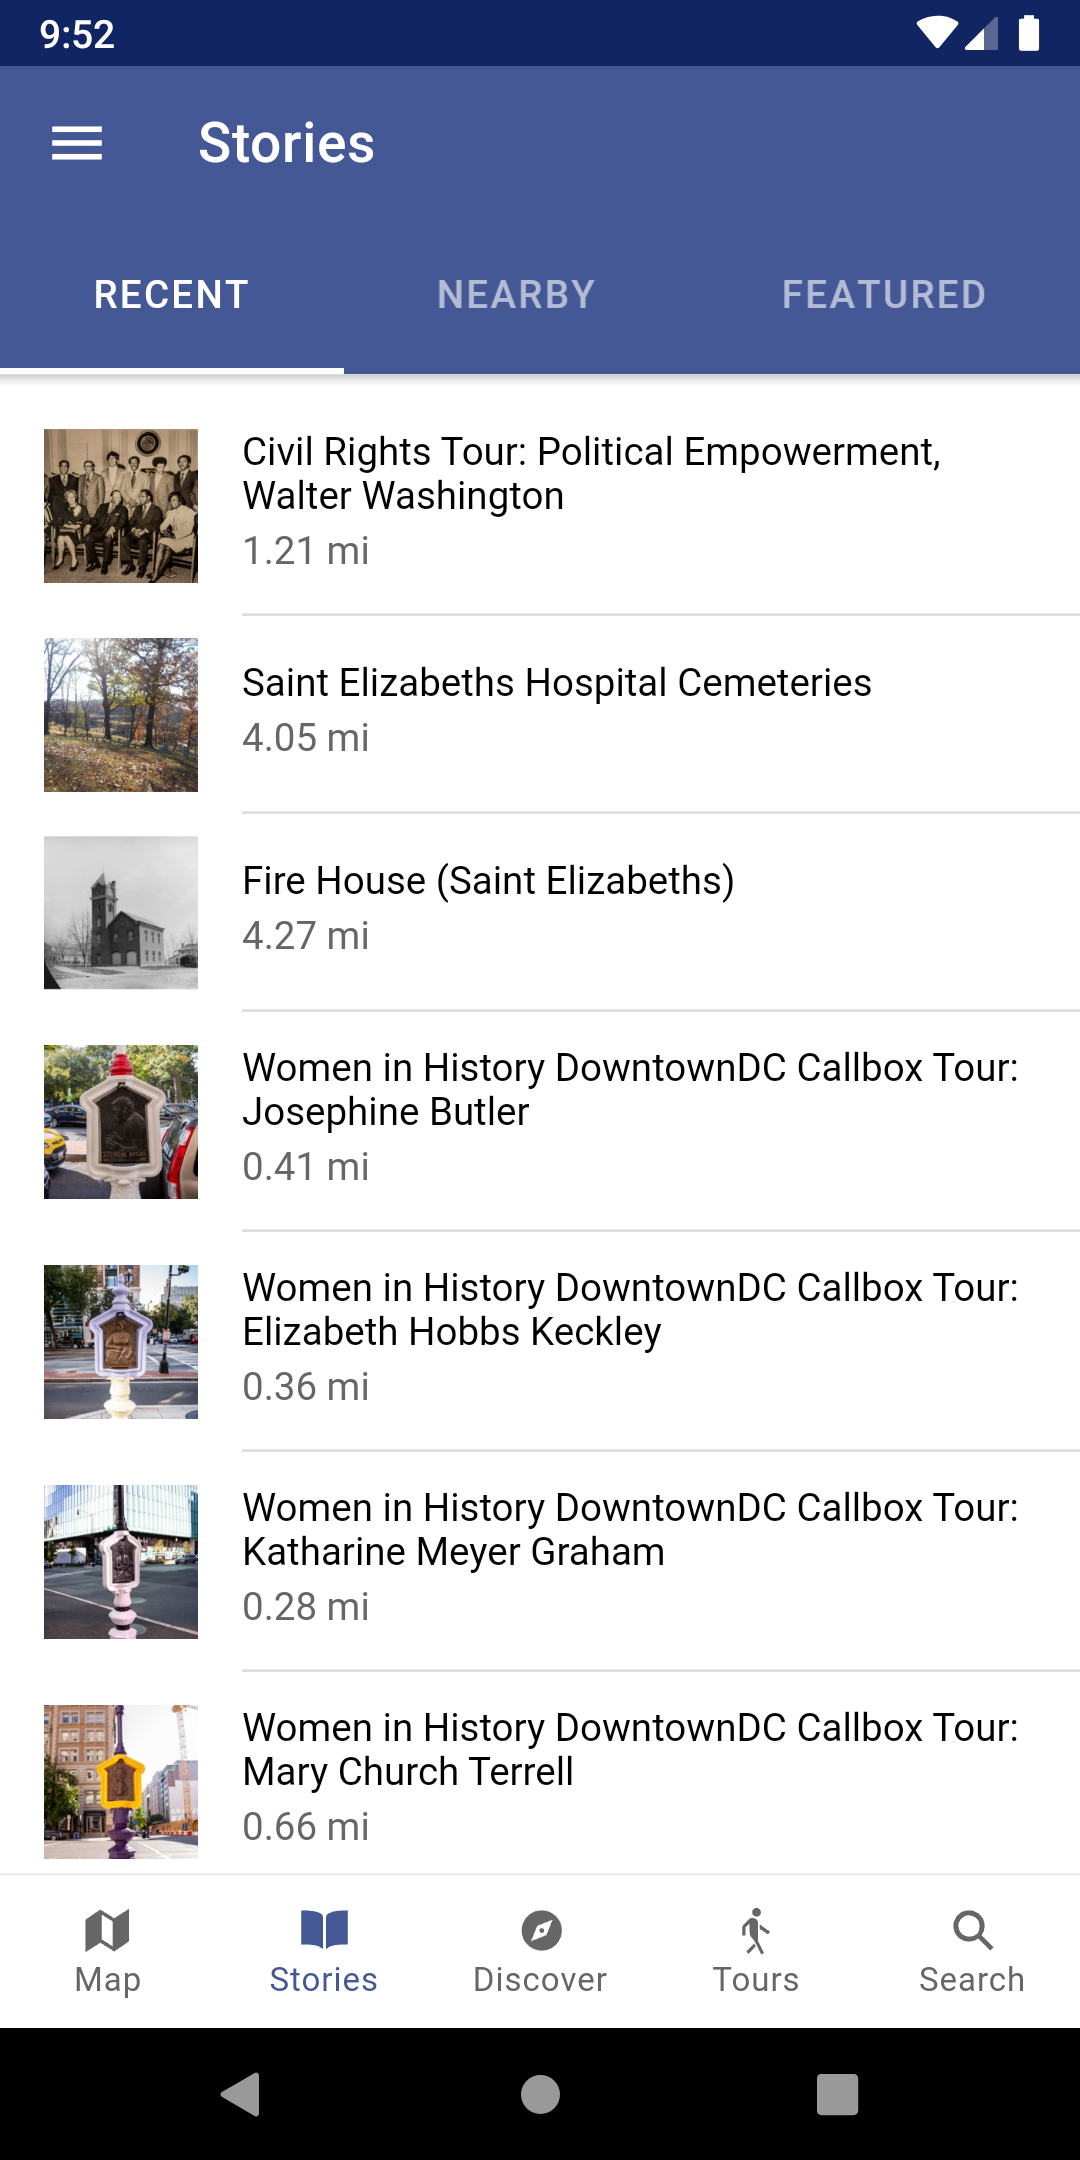This screenshot has width=1080, height=2160.
Task: Tap the Fire House black-and-white thumbnail
Action: tap(121, 913)
